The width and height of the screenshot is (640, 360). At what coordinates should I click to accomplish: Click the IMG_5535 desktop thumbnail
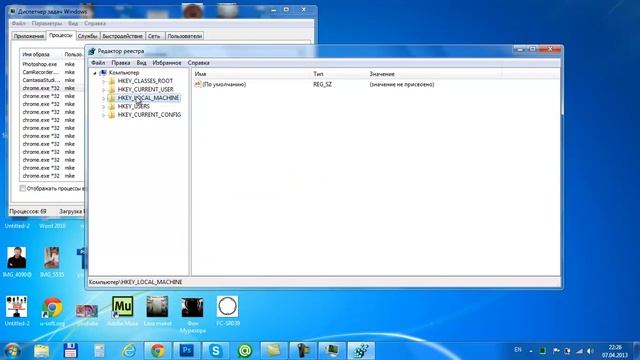click(x=52, y=258)
